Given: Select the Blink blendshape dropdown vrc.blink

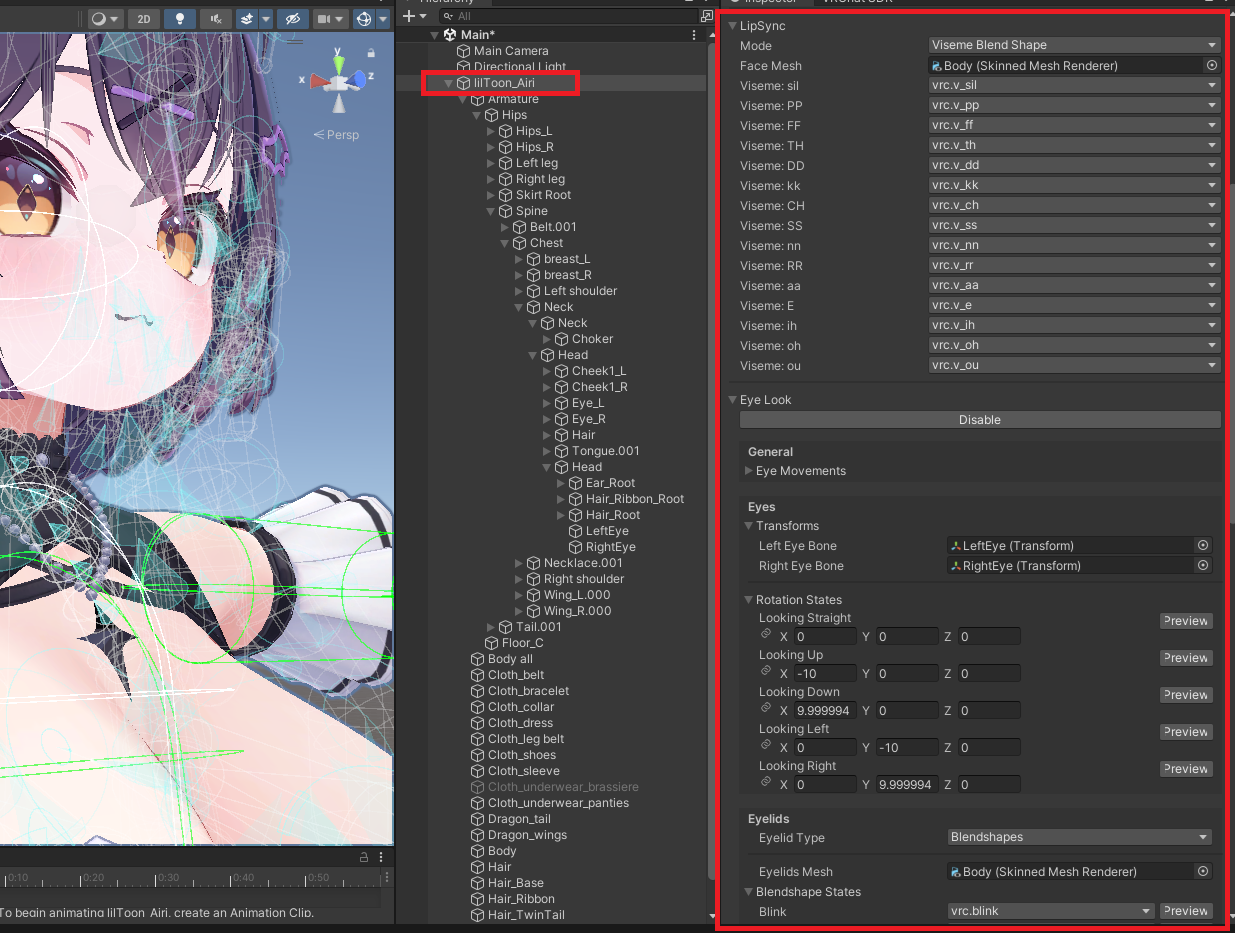Looking at the screenshot, I should (1049, 911).
